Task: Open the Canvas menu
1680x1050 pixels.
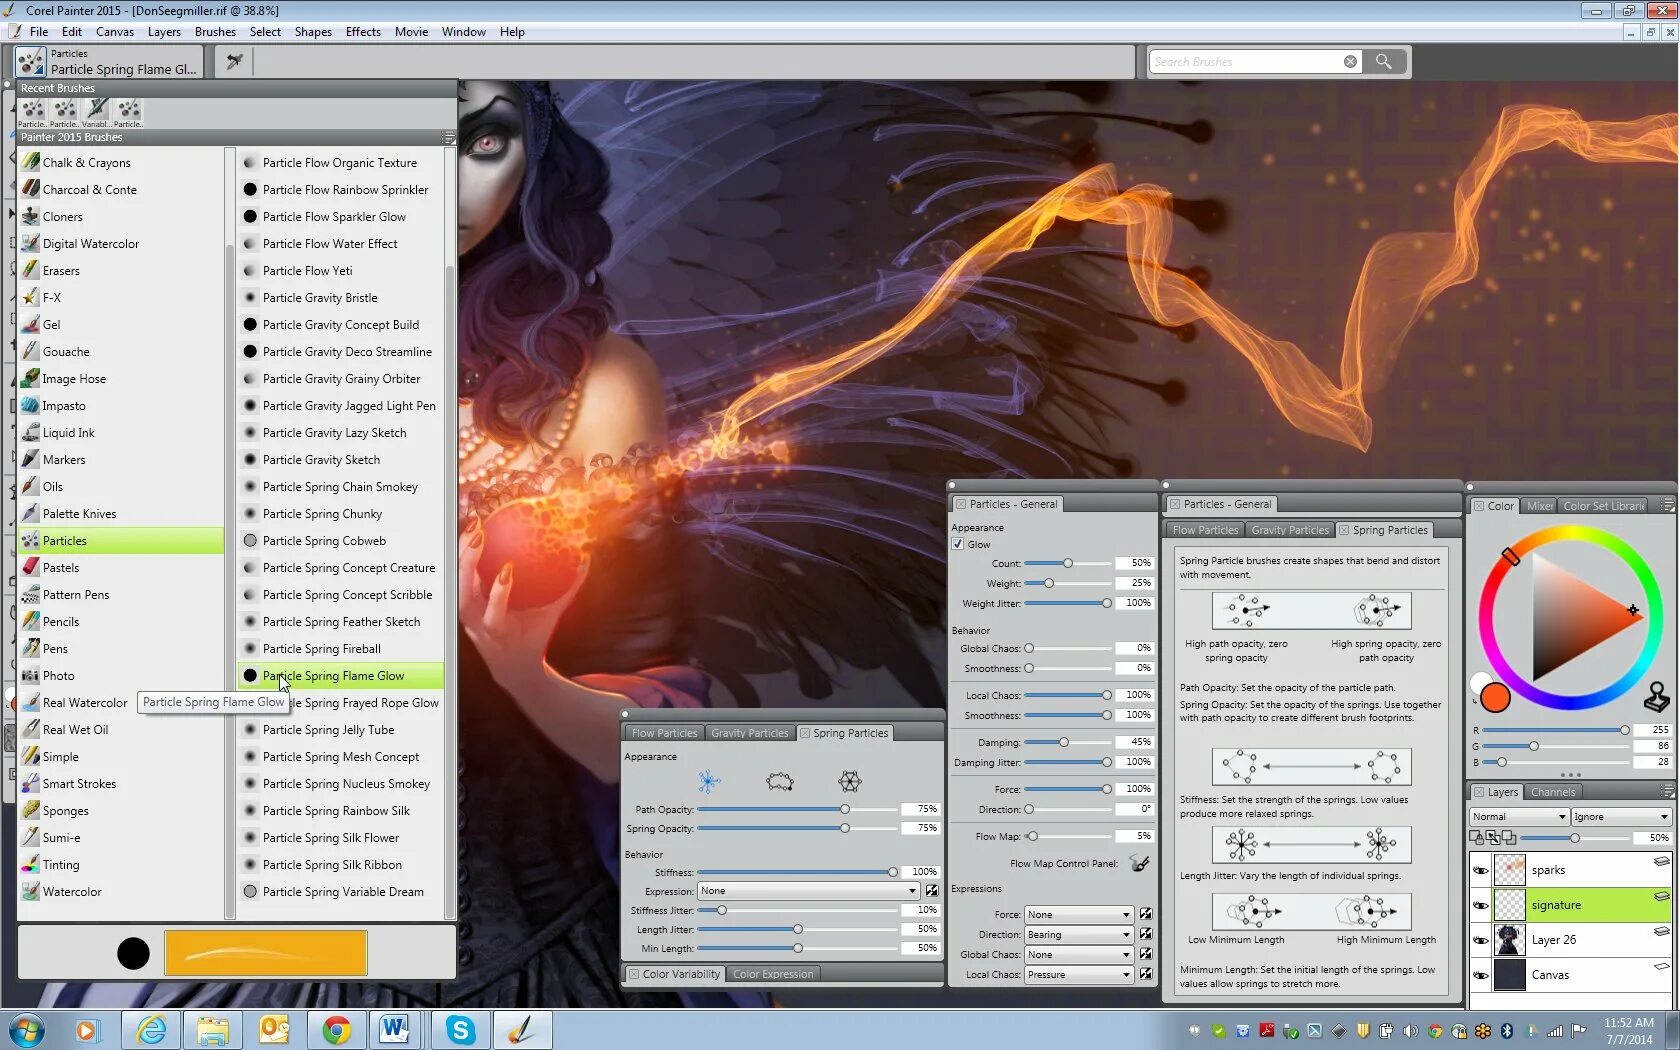Action: (115, 32)
